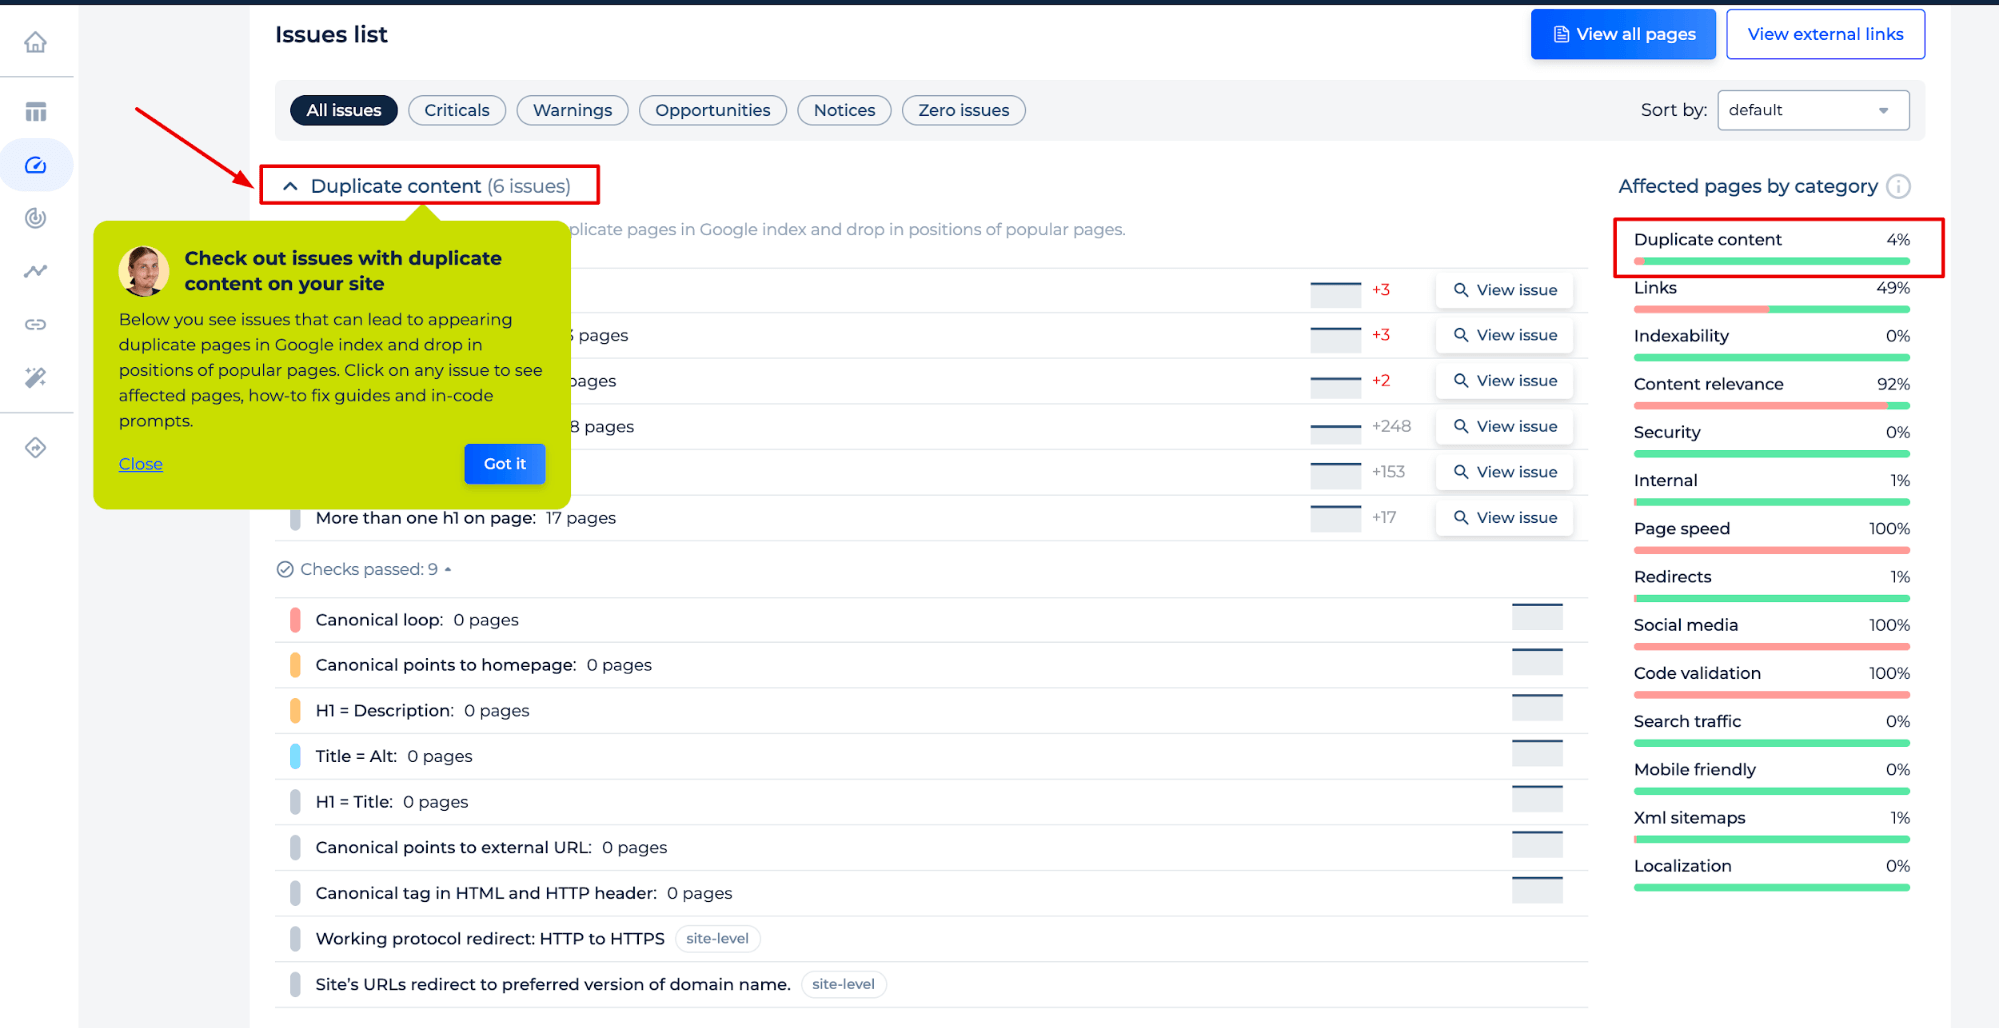This screenshot has width=1999, height=1029.
Task: Click the Close link in the tooltip
Action: [140, 464]
